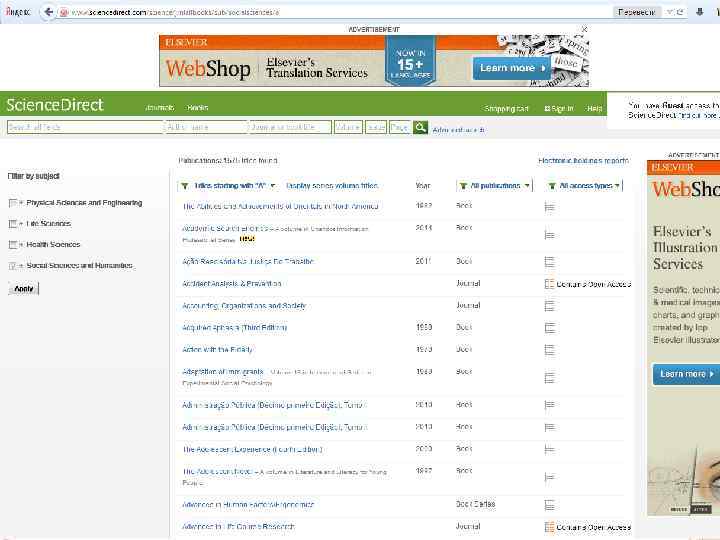Check the Life Sciences checkbox
The height and width of the screenshot is (540, 720).
click(13, 224)
